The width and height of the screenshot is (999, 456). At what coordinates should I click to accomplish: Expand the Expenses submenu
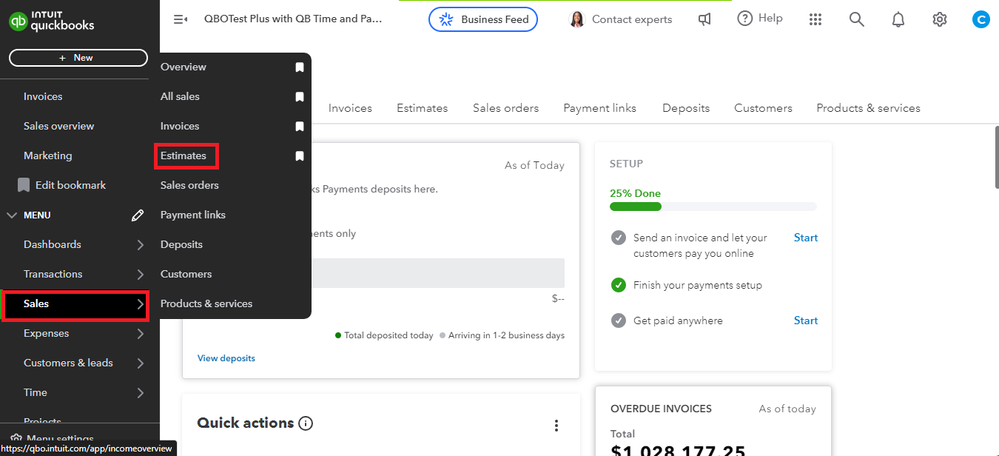pos(140,333)
